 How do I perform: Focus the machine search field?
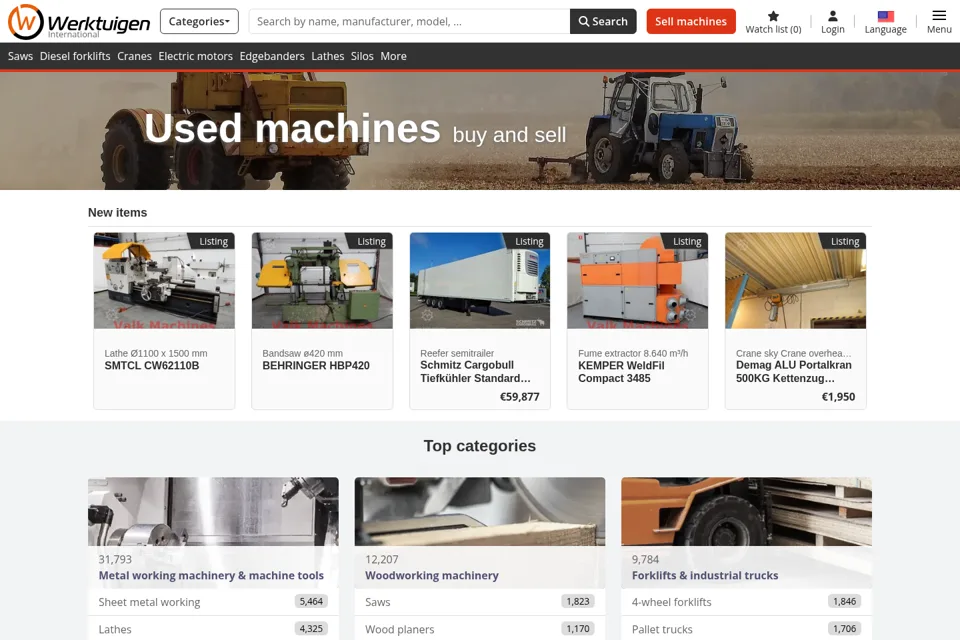click(409, 21)
